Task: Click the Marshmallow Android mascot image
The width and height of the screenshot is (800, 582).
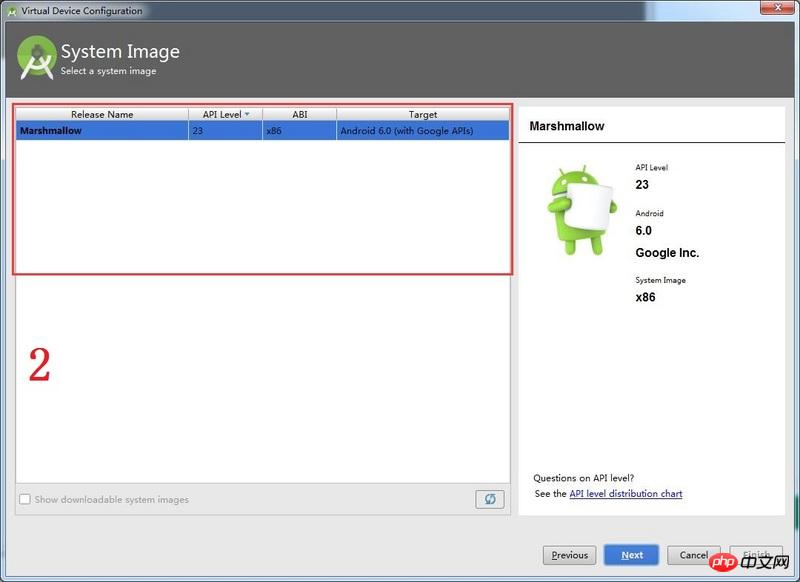Action: point(582,209)
